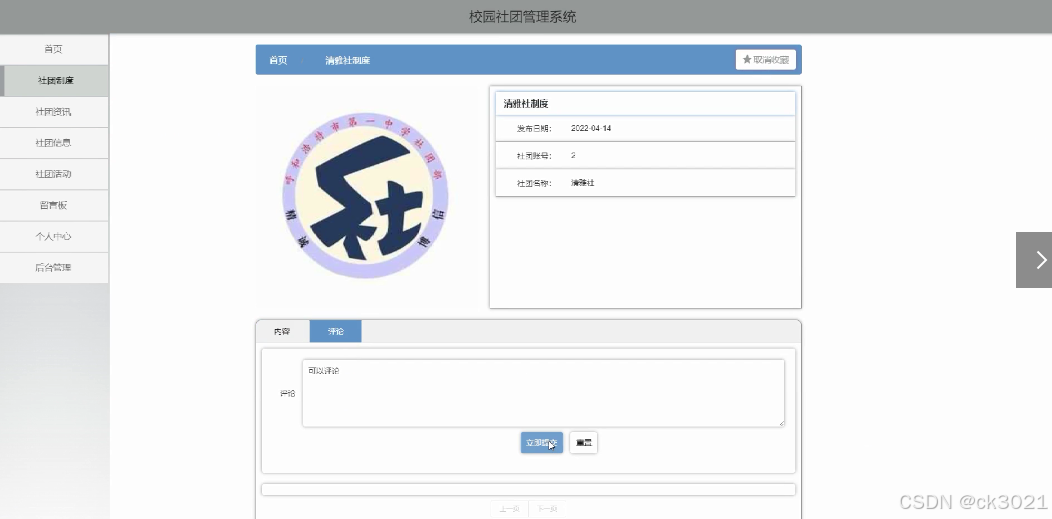This screenshot has height=519, width=1052.
Task: Click the 发布日期 label
Action: tap(534, 128)
